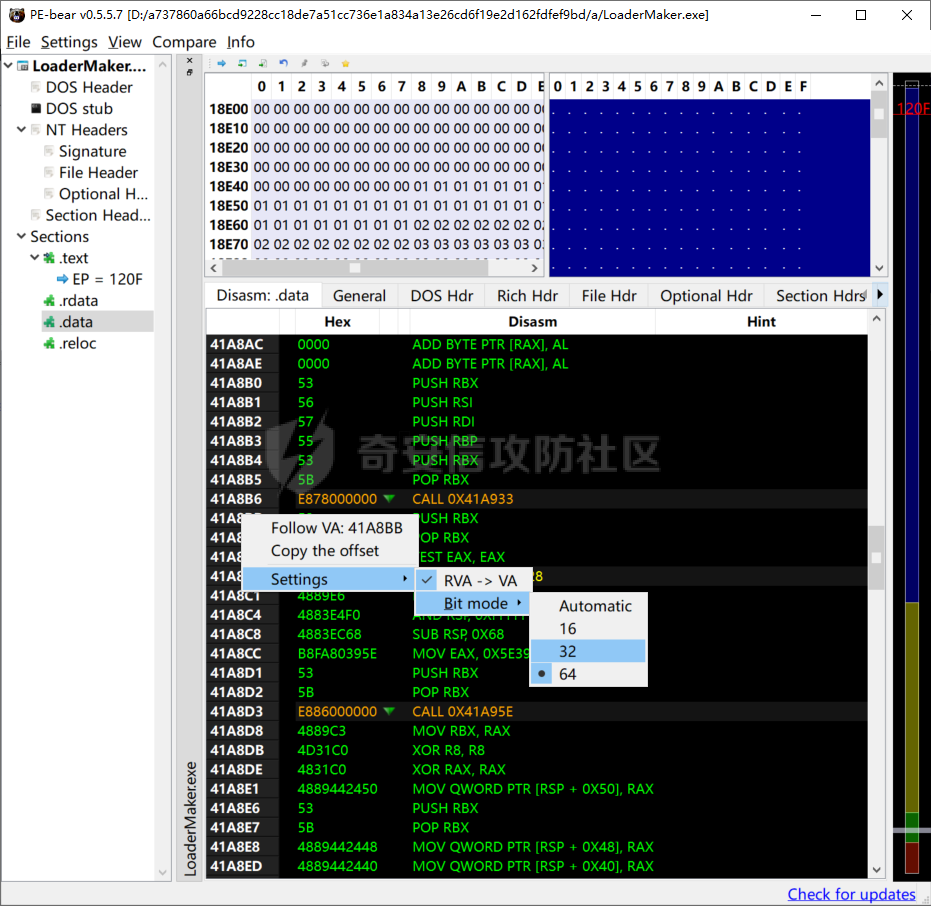The height and width of the screenshot is (906, 931).
Task: Click Copy the offset in context menu
Action: [325, 551]
